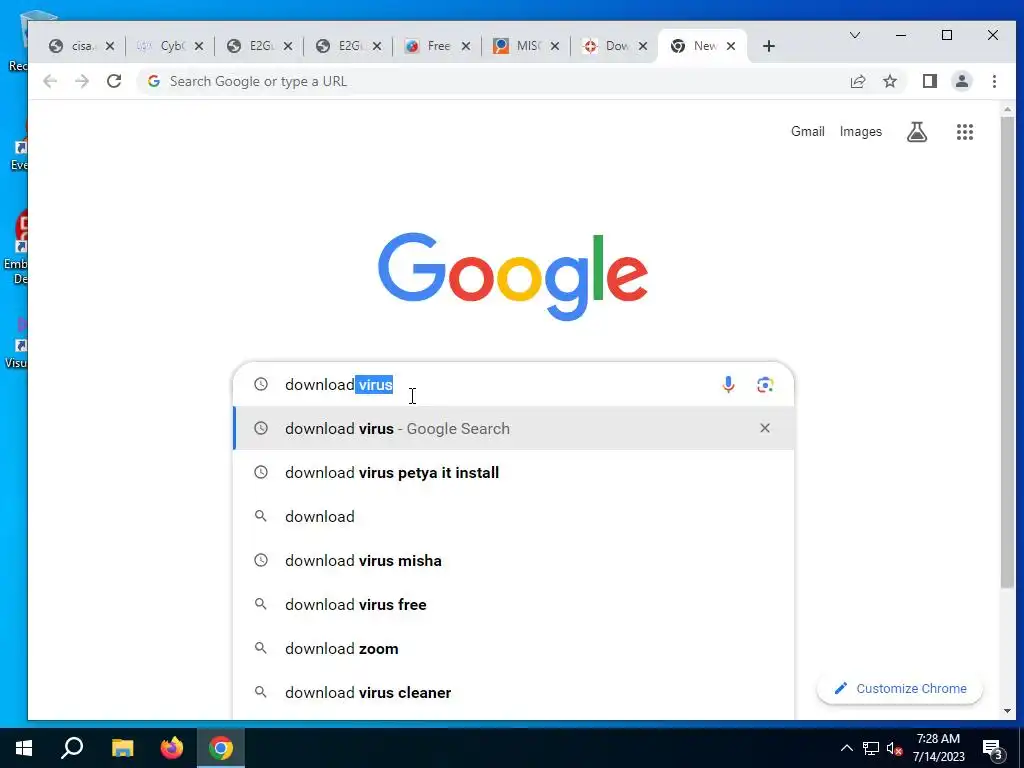The image size is (1024, 768).
Task: Close the cisa tab
Action: tap(110, 46)
